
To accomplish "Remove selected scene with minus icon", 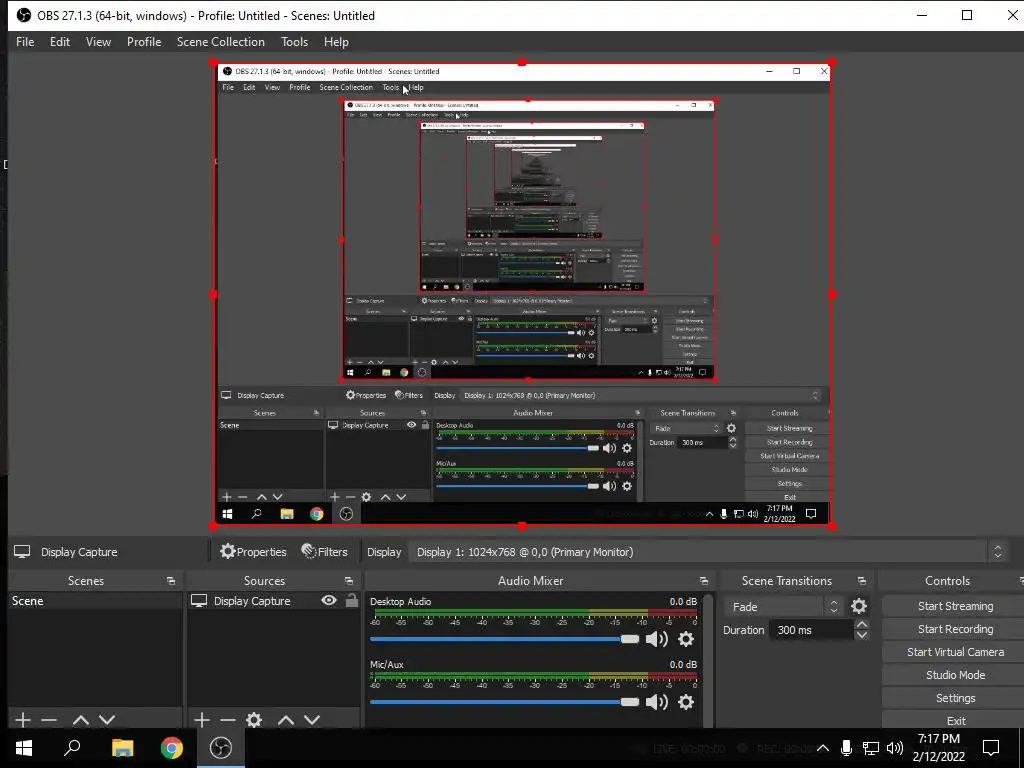I will coord(49,720).
